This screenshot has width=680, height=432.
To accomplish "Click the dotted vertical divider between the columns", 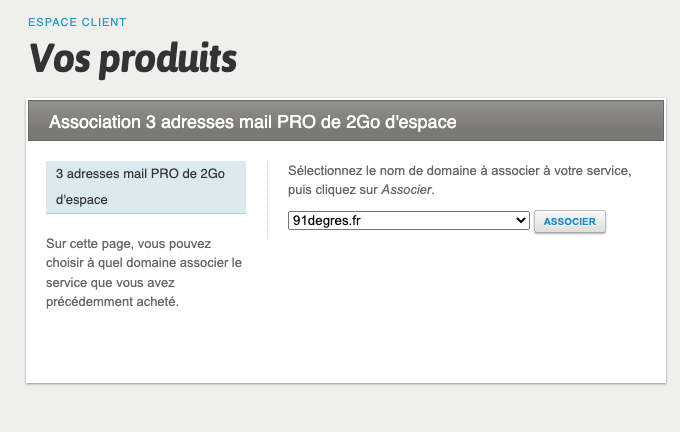I will click(x=268, y=200).
